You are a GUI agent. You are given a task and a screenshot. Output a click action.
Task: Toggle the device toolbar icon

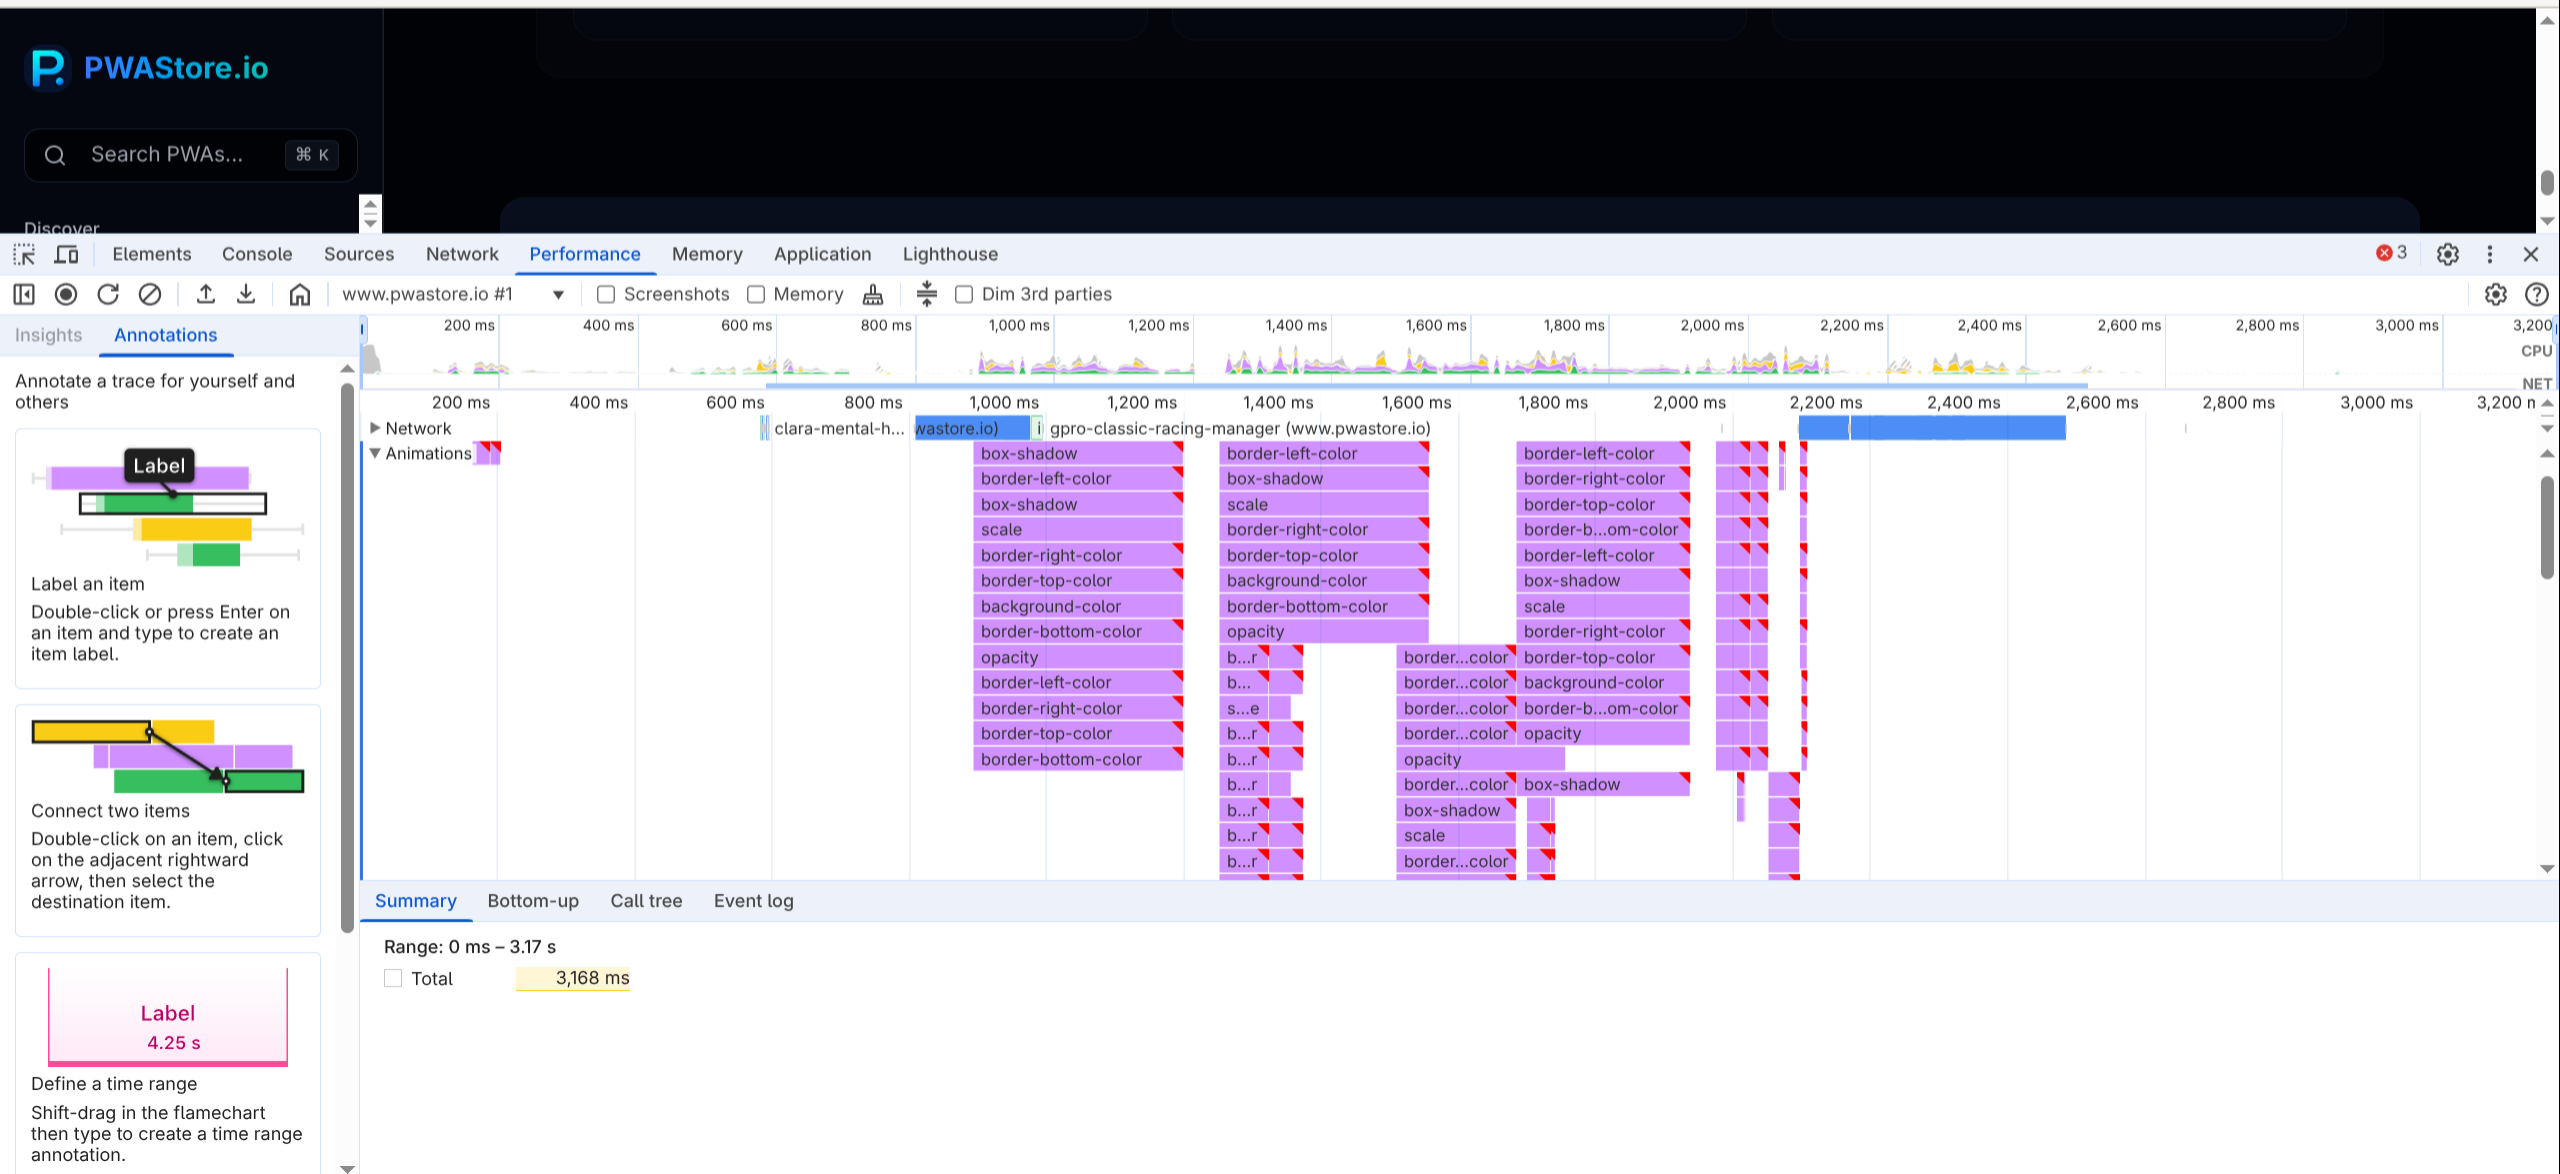[66, 254]
